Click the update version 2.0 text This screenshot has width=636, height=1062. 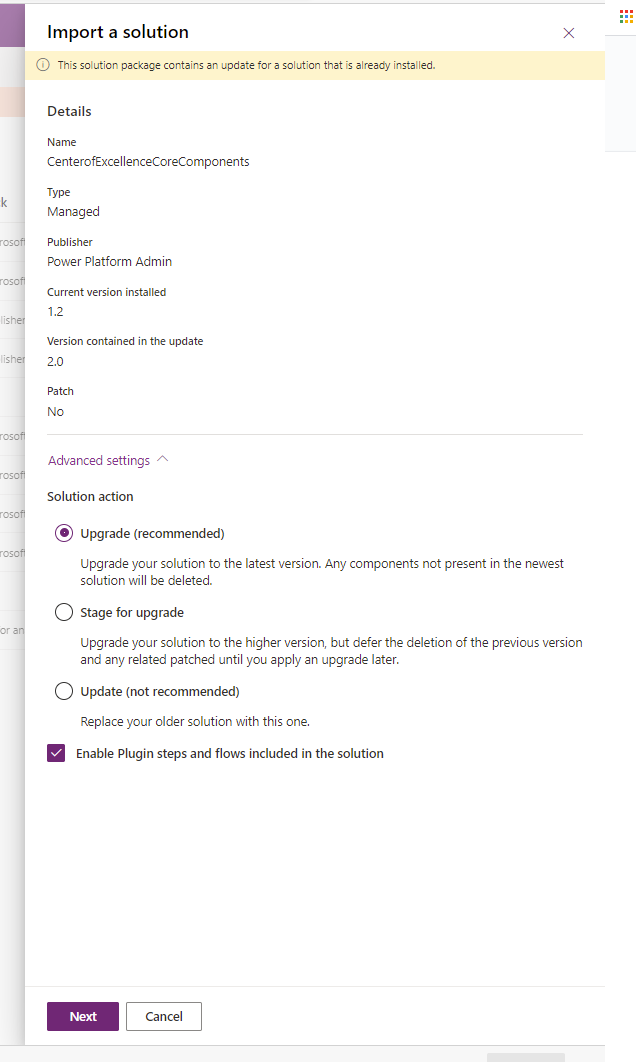click(55, 361)
